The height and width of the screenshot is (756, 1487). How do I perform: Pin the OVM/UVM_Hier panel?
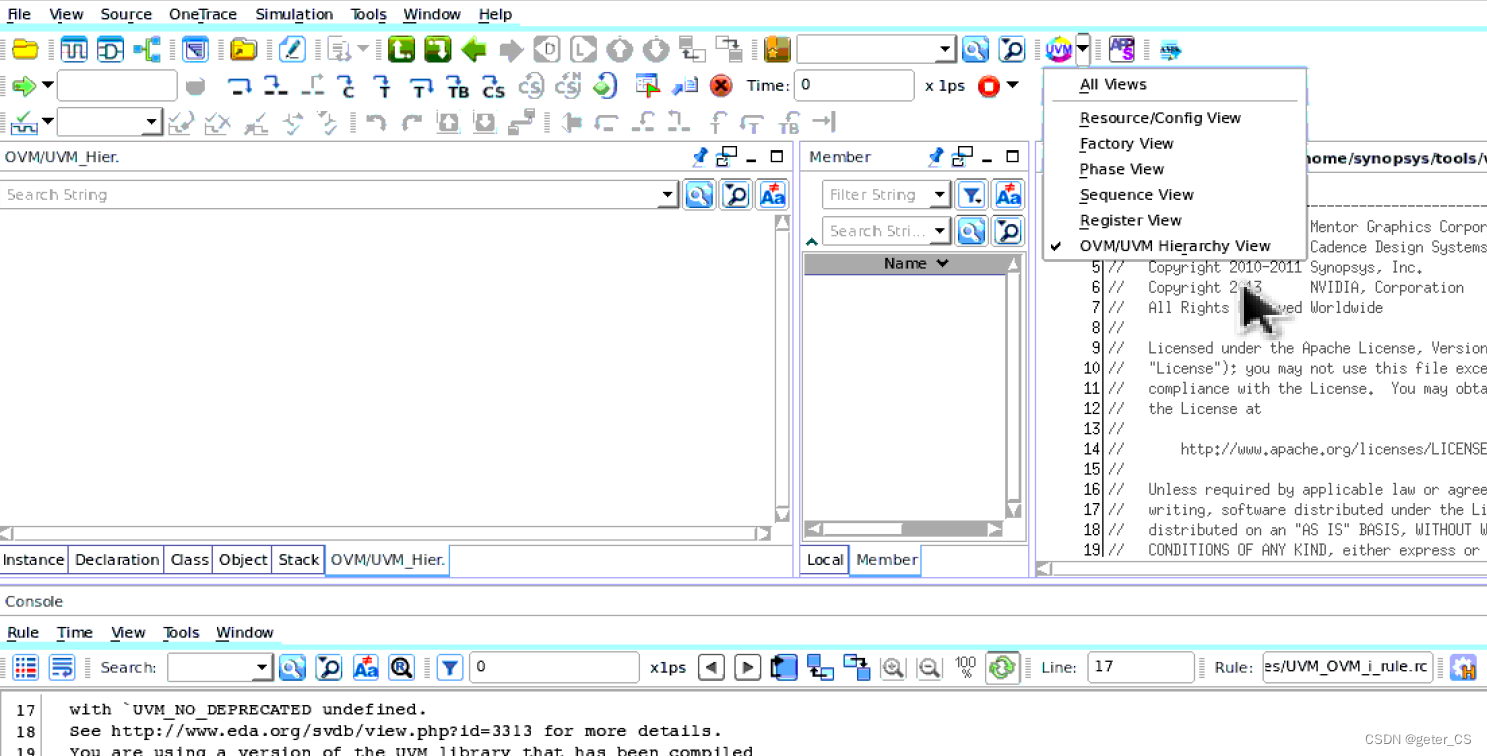(x=699, y=157)
